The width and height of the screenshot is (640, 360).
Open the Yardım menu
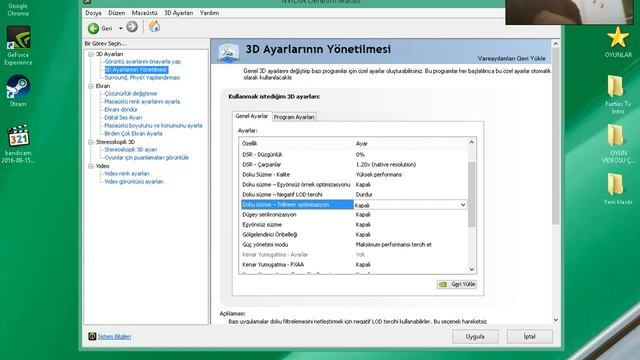pyautogui.click(x=209, y=13)
